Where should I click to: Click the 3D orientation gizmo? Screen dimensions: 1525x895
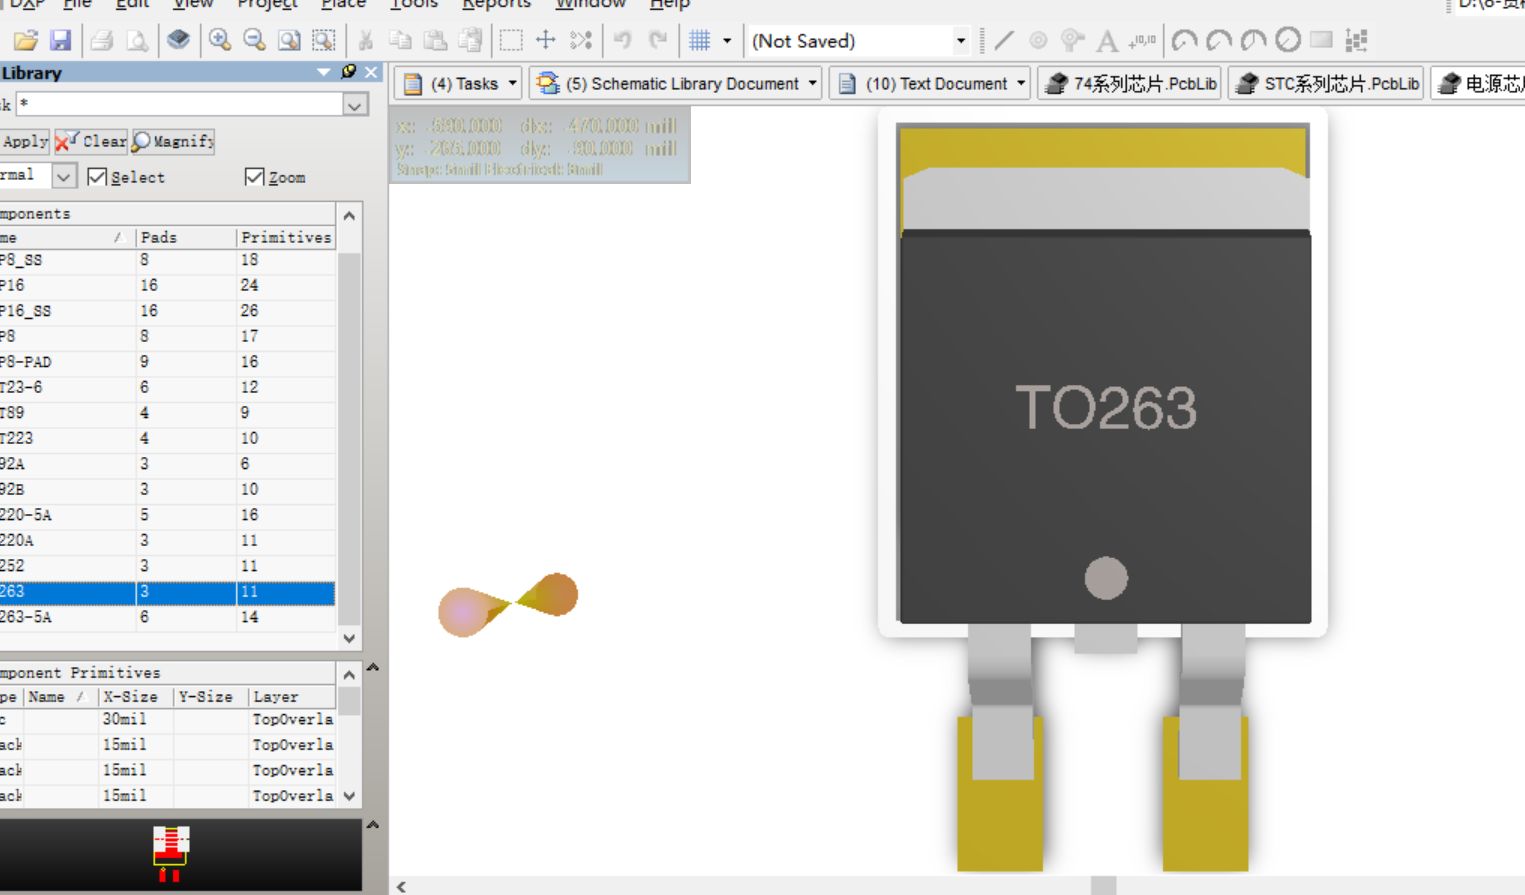pyautogui.click(x=508, y=604)
